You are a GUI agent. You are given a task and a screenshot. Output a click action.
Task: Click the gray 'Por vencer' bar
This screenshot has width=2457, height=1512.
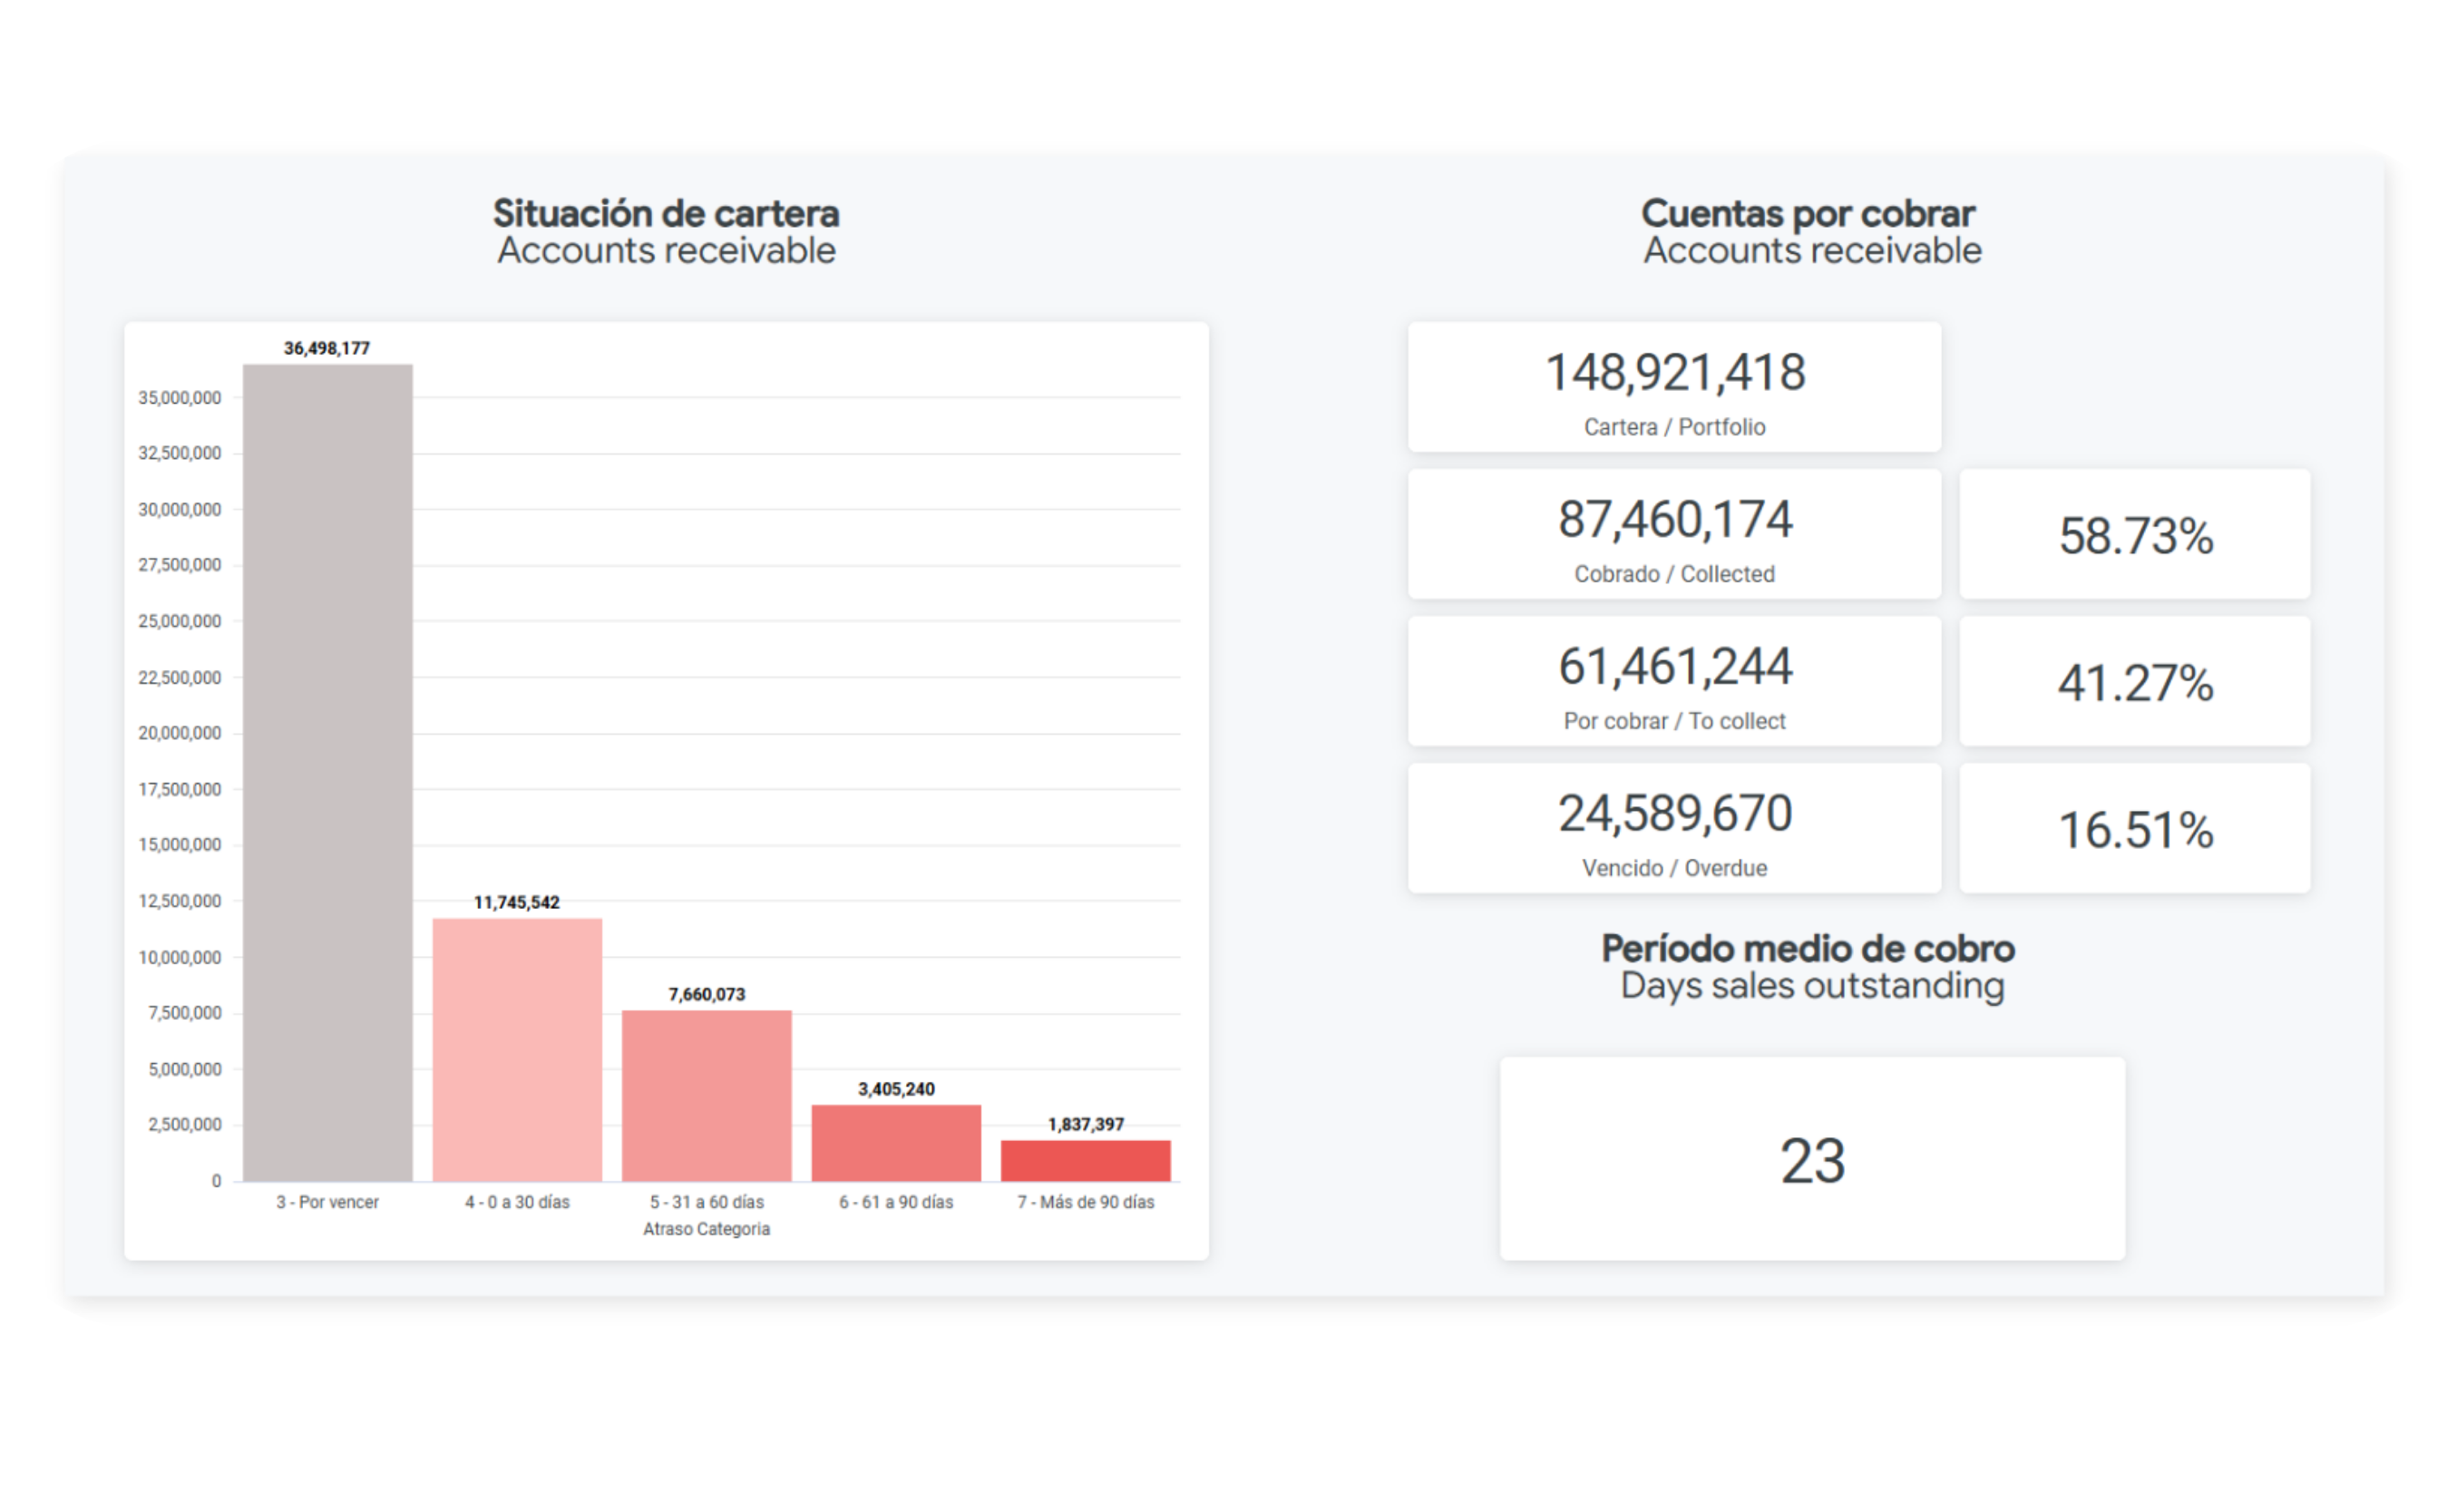click(x=328, y=772)
